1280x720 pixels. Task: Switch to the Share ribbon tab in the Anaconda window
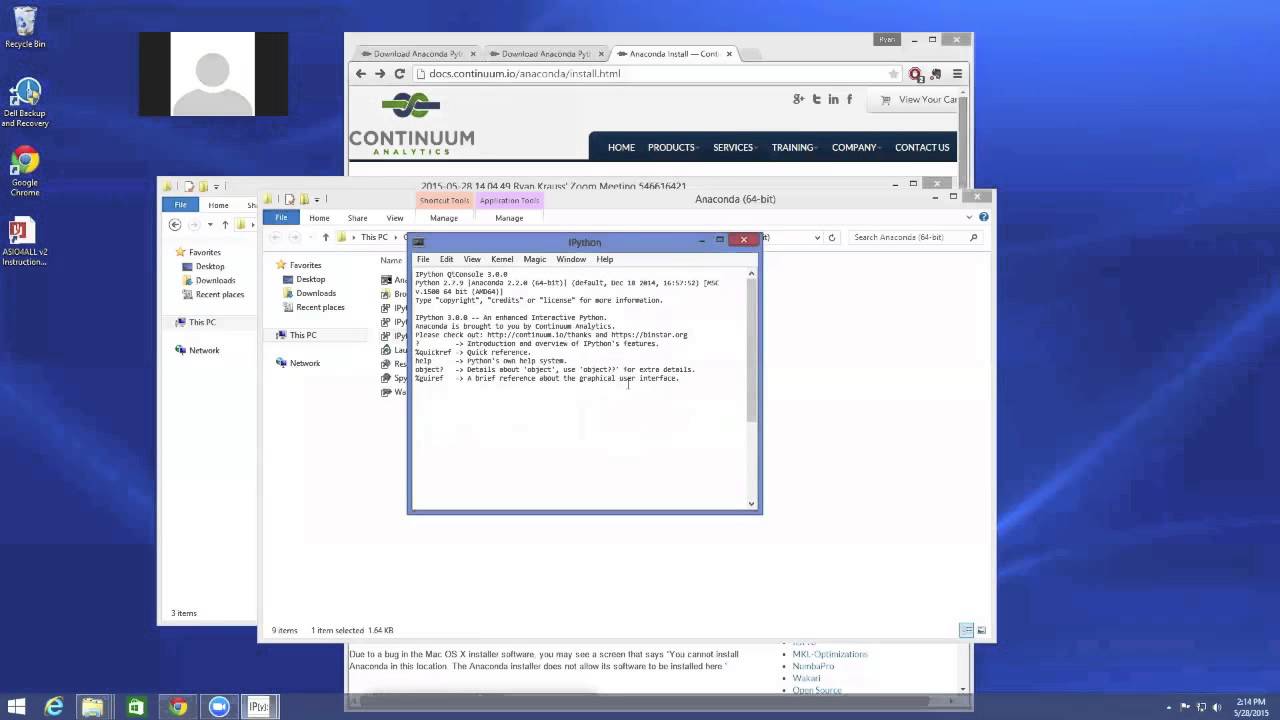click(x=357, y=218)
